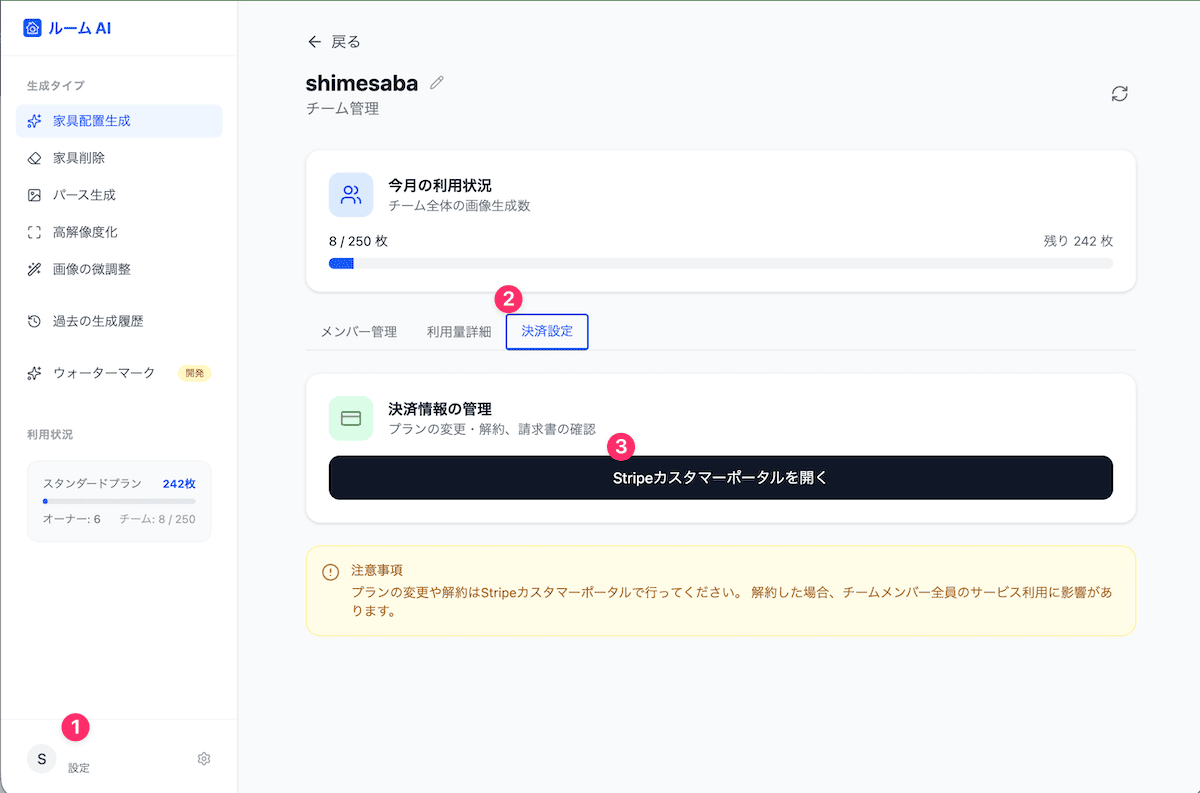Switch to the メンバー管理 tab
This screenshot has height=793, width=1200.
click(359, 332)
